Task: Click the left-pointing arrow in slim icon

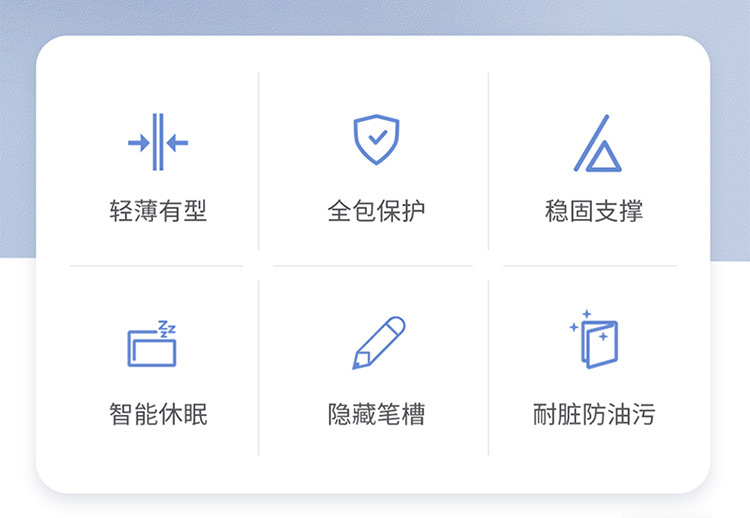Action: tap(177, 143)
